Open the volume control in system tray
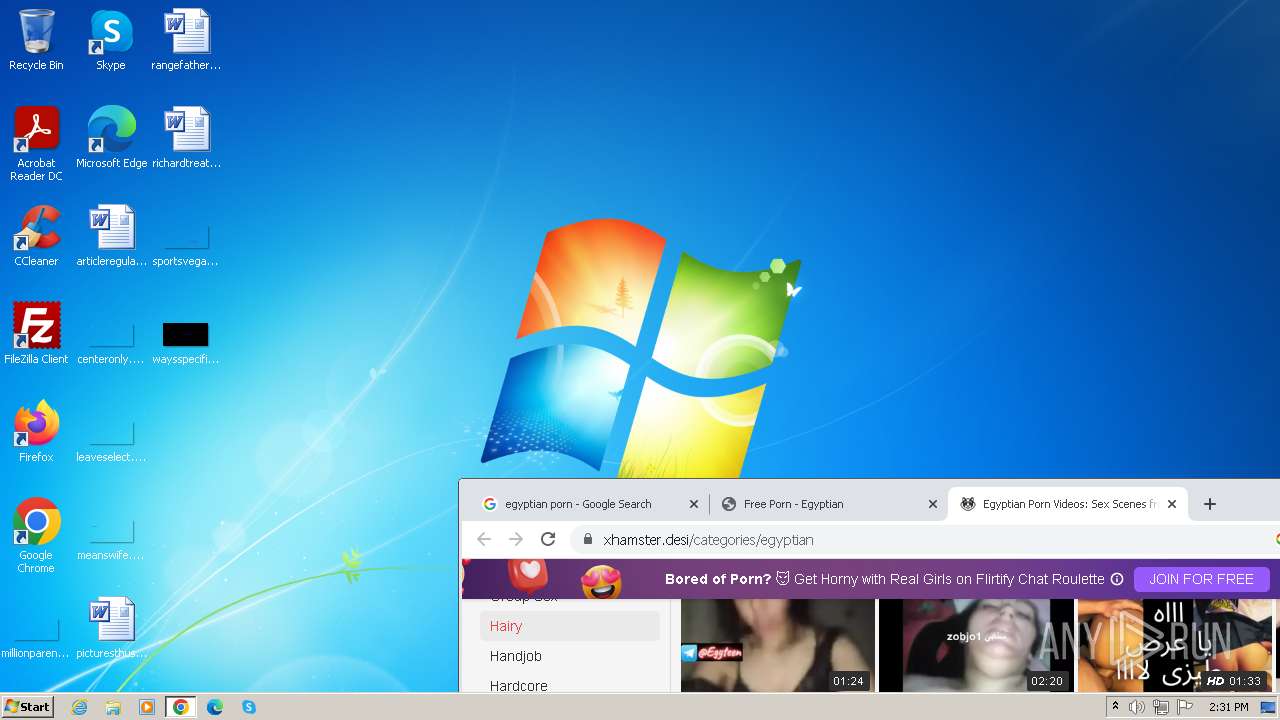The image size is (1280, 720). pyautogui.click(x=1137, y=707)
